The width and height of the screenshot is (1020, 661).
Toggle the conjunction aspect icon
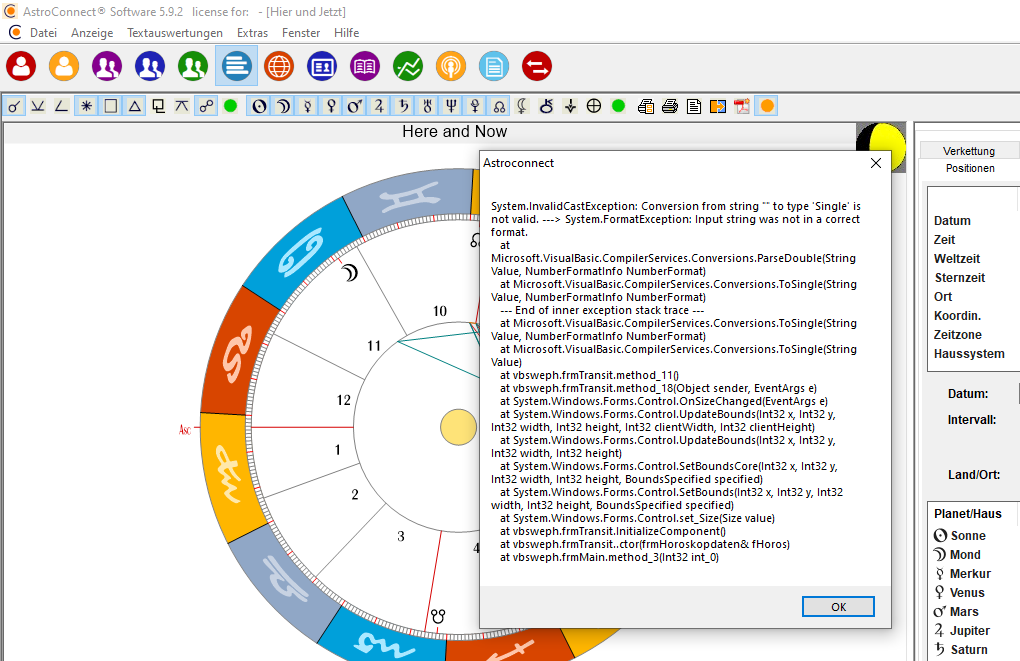tap(14, 106)
